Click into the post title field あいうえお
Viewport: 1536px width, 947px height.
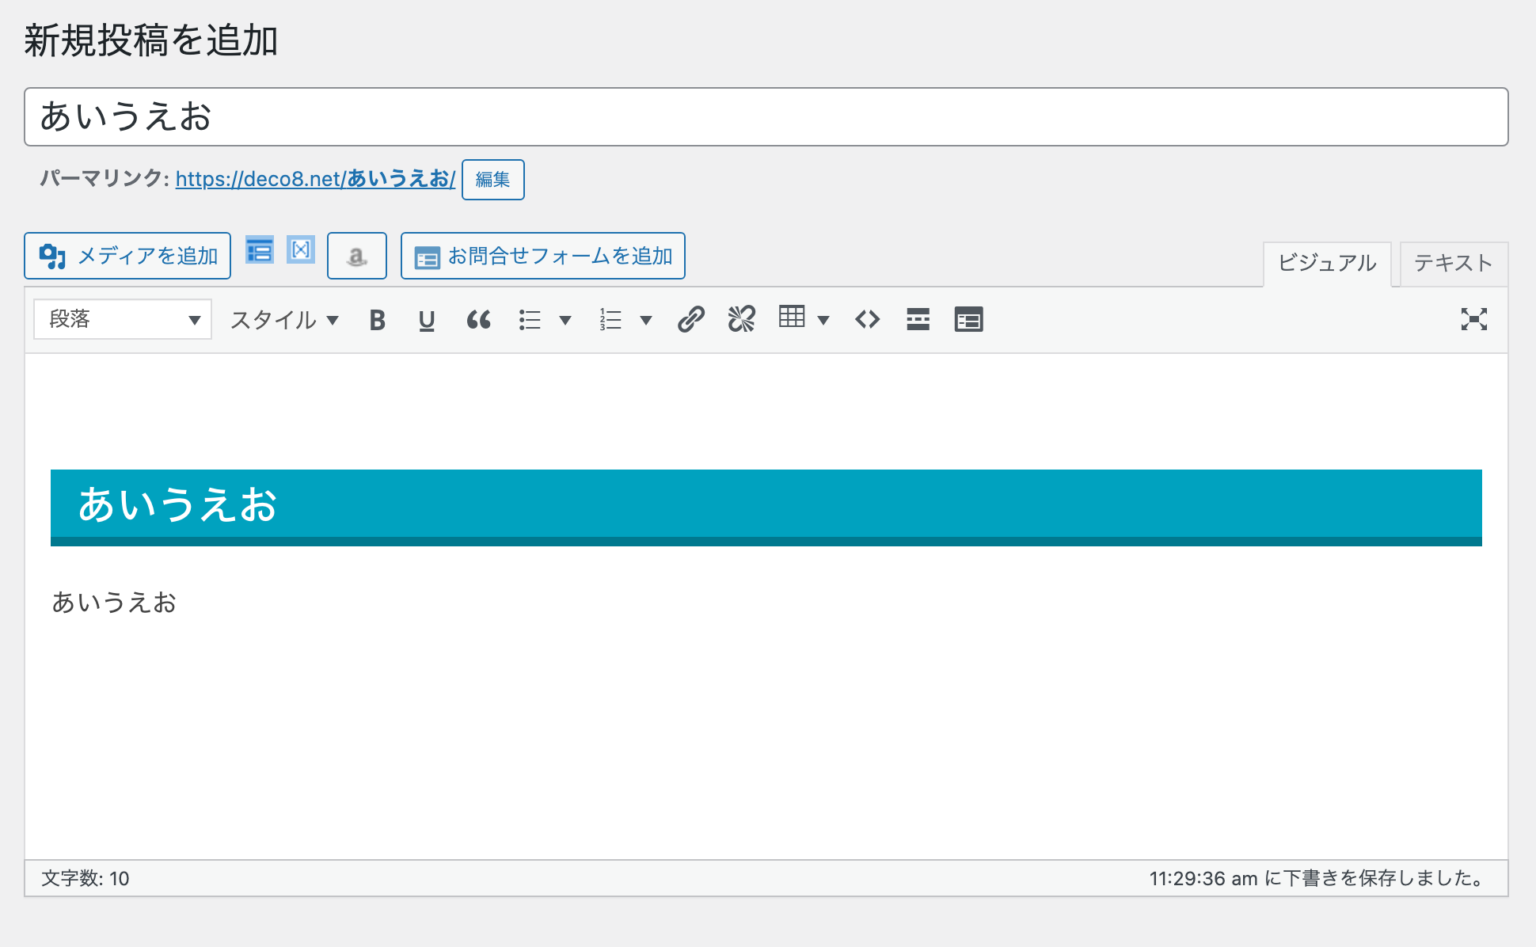[400, 117]
